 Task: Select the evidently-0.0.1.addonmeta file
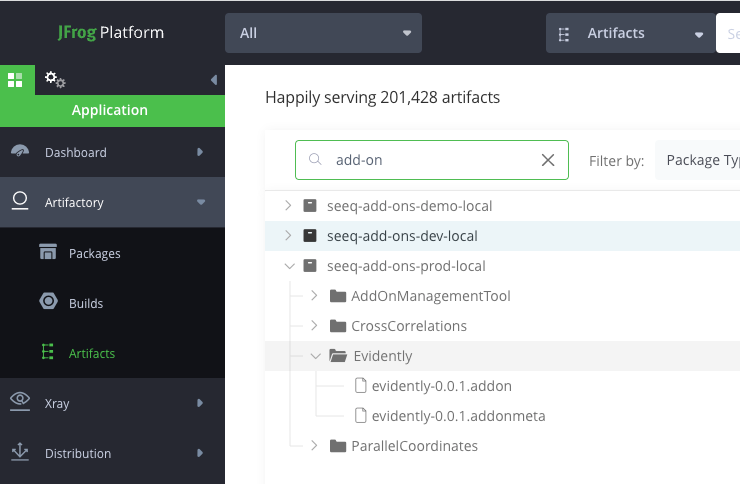coord(458,416)
